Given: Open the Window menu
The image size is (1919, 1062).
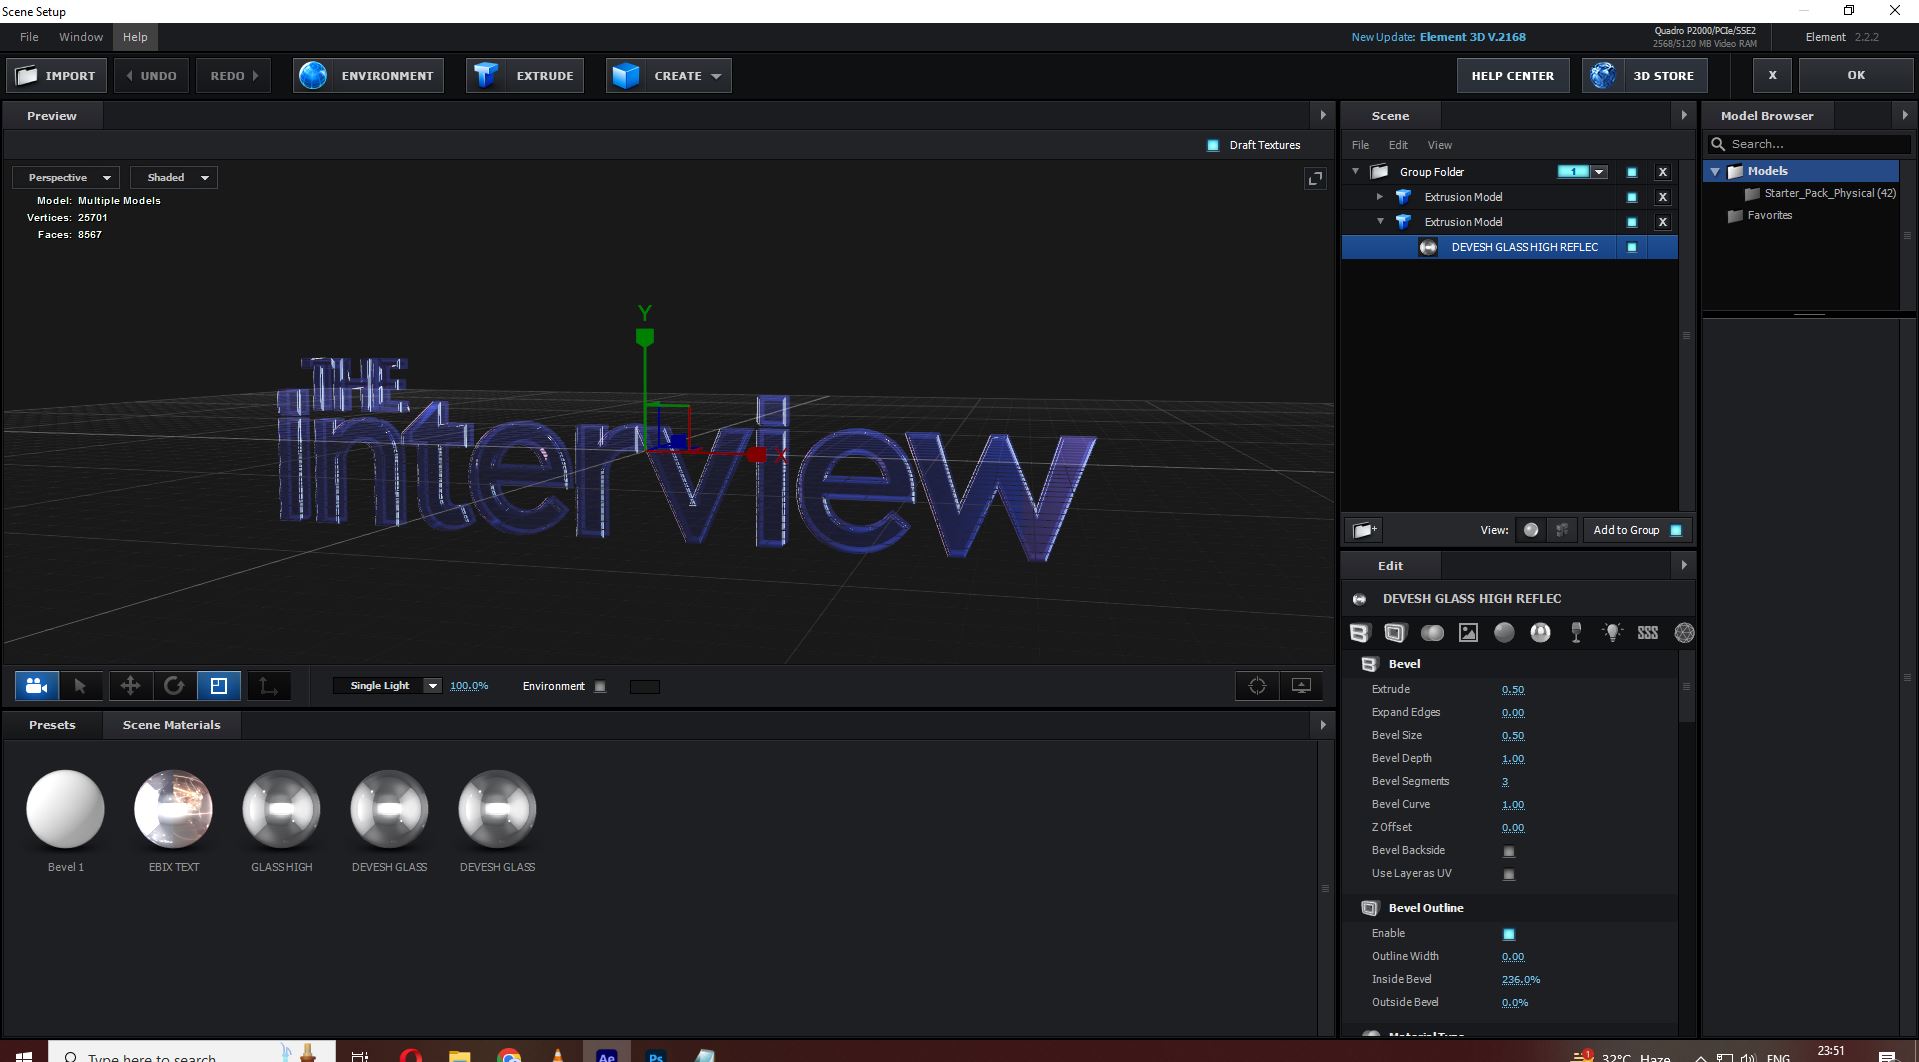Looking at the screenshot, I should point(81,37).
